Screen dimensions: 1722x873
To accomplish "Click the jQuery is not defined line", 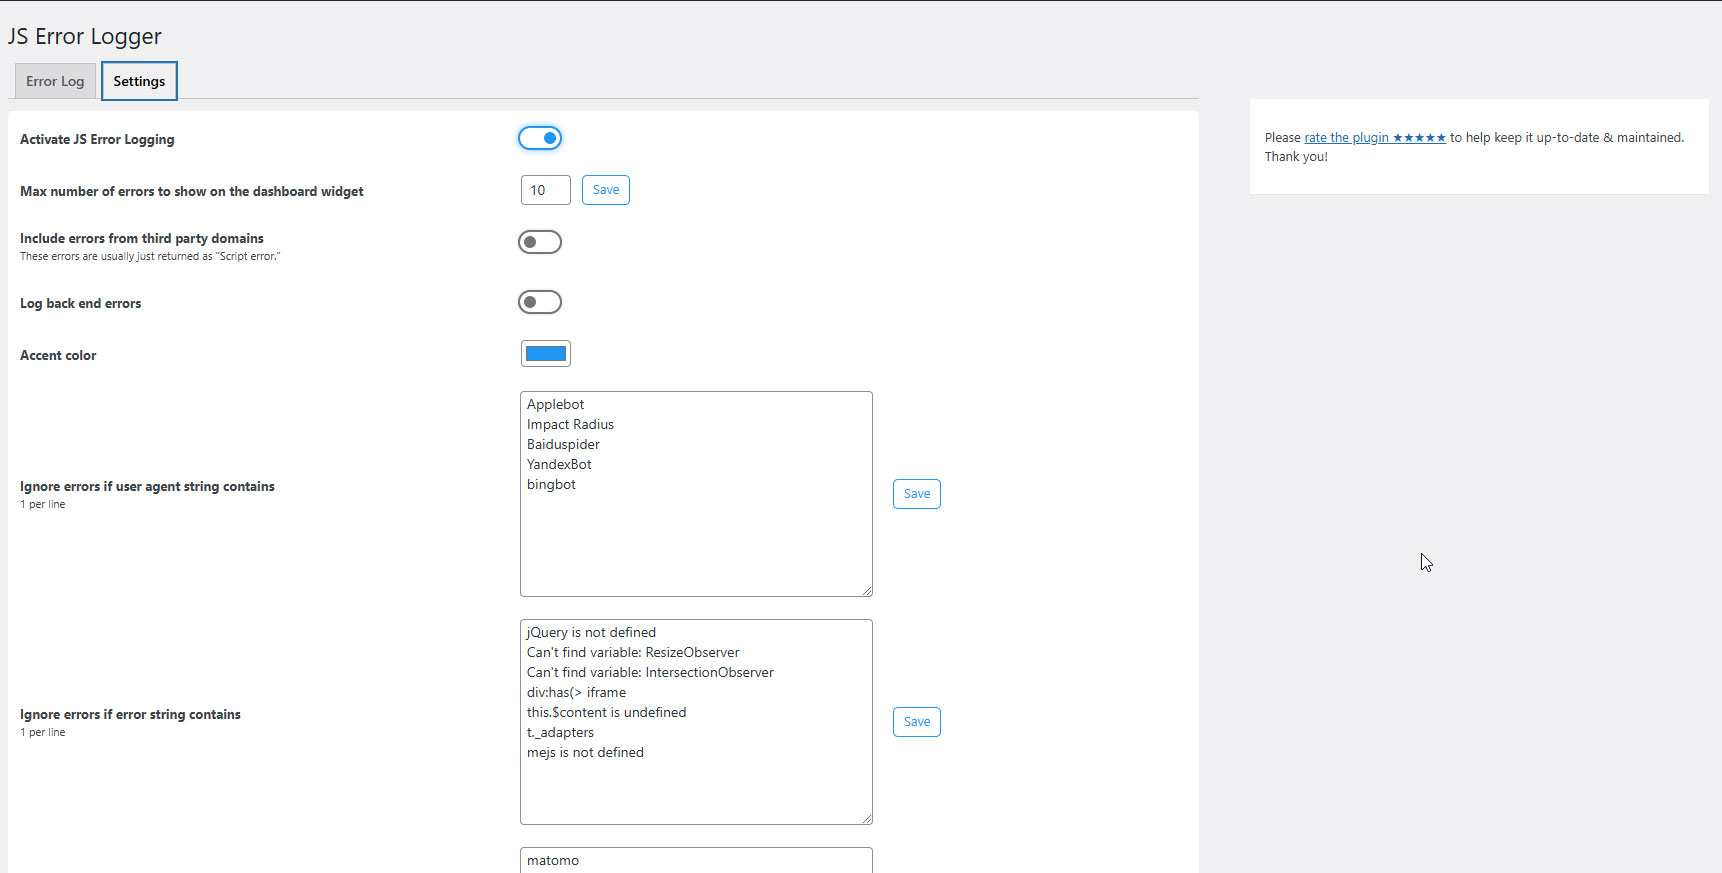I will click(592, 633).
